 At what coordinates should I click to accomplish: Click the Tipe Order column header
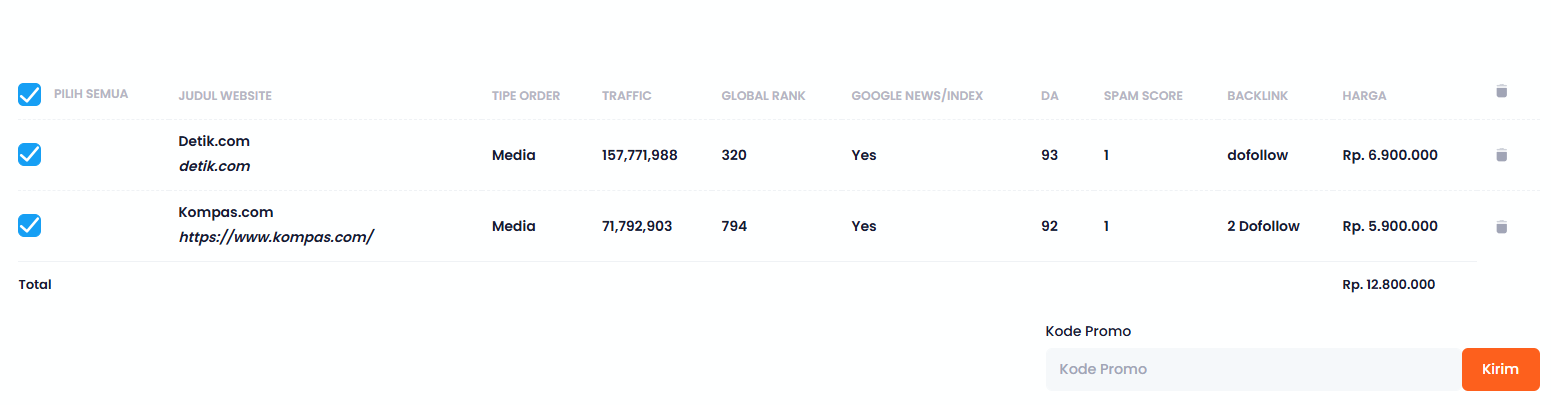point(526,96)
